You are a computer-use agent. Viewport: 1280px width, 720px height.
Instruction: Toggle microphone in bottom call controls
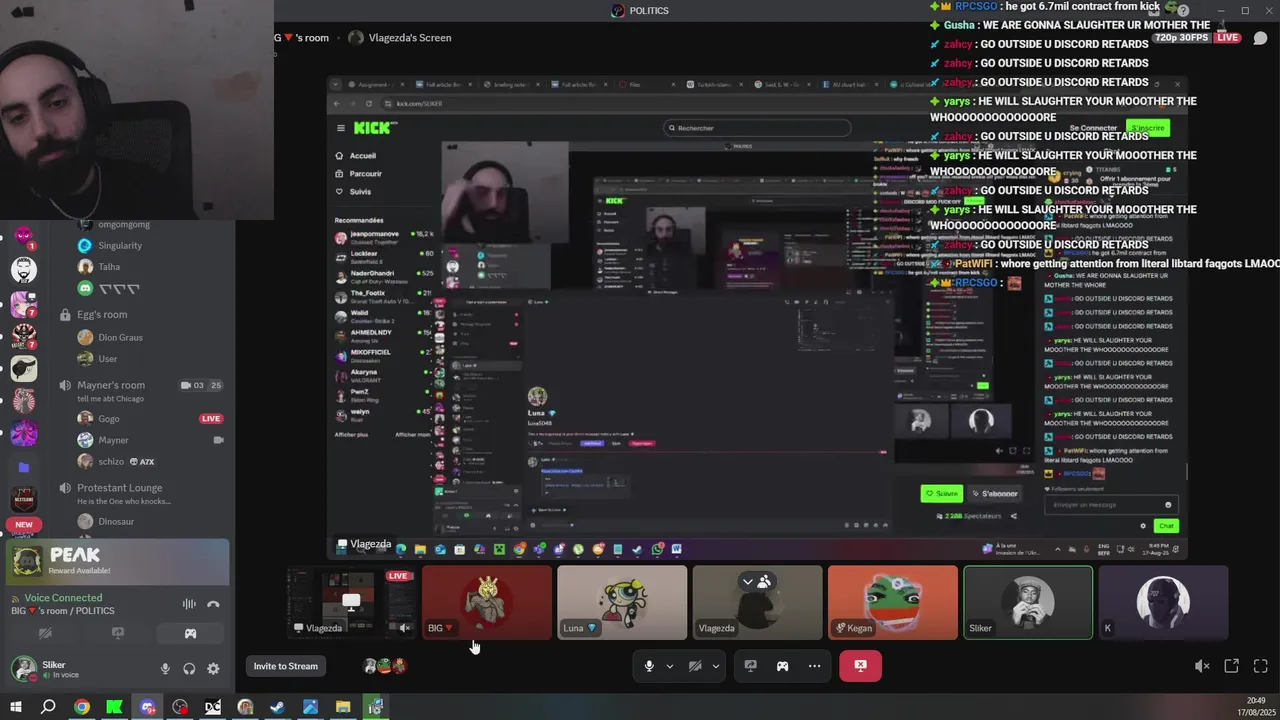click(x=649, y=666)
